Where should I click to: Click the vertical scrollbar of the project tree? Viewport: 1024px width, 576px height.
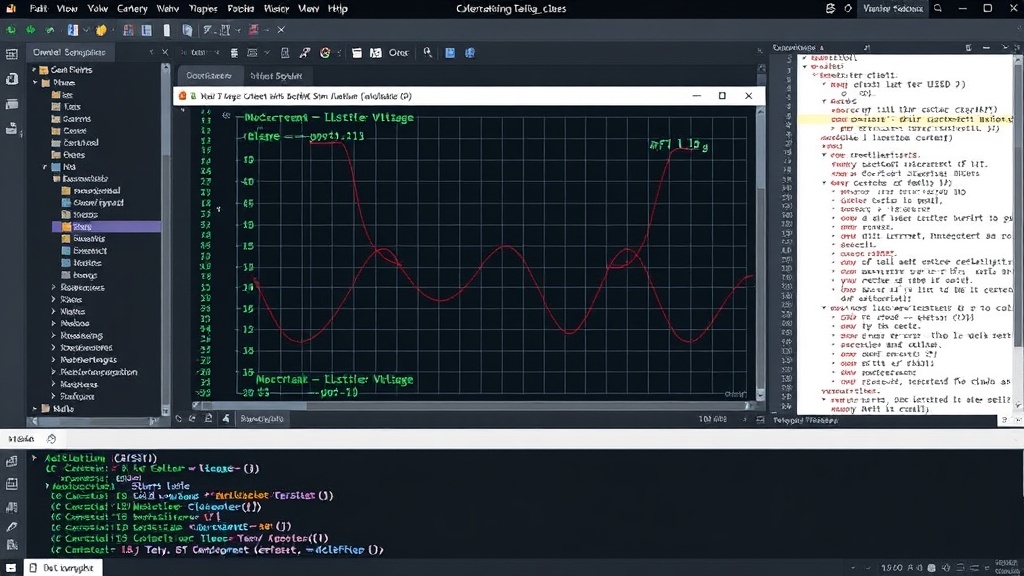[x=165, y=242]
